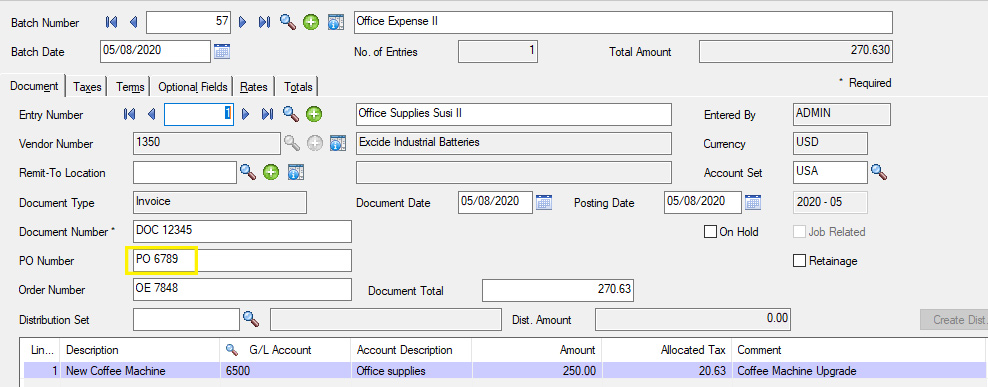988x387 pixels.
Task: Select the amount cell 250.00
Action: (537, 371)
